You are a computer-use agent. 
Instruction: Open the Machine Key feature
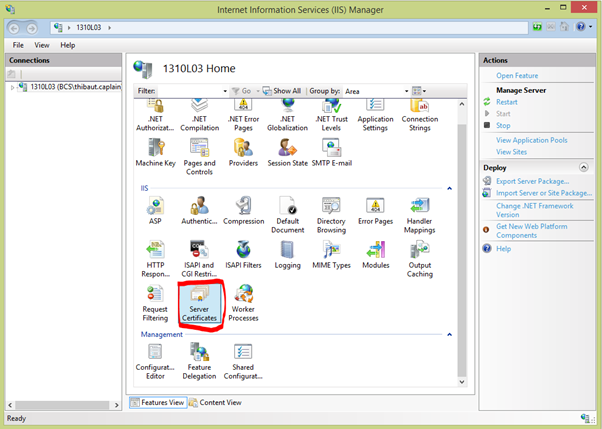coord(155,153)
